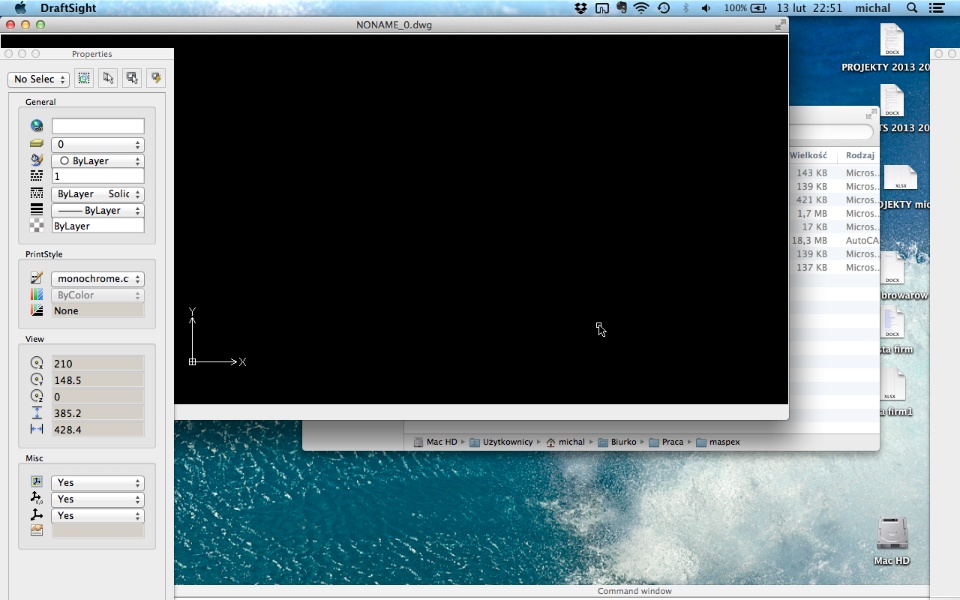Open the greyed-out ByColor dropdown
The image size is (960, 600).
98,295
